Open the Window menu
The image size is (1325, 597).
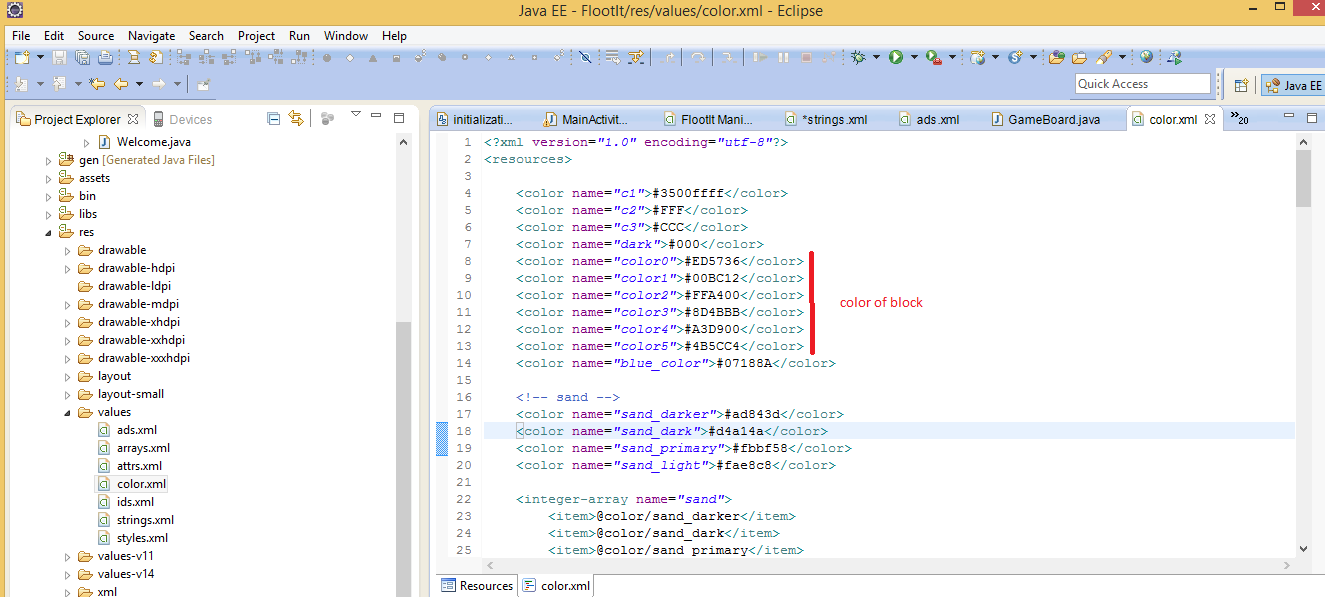tap(346, 35)
